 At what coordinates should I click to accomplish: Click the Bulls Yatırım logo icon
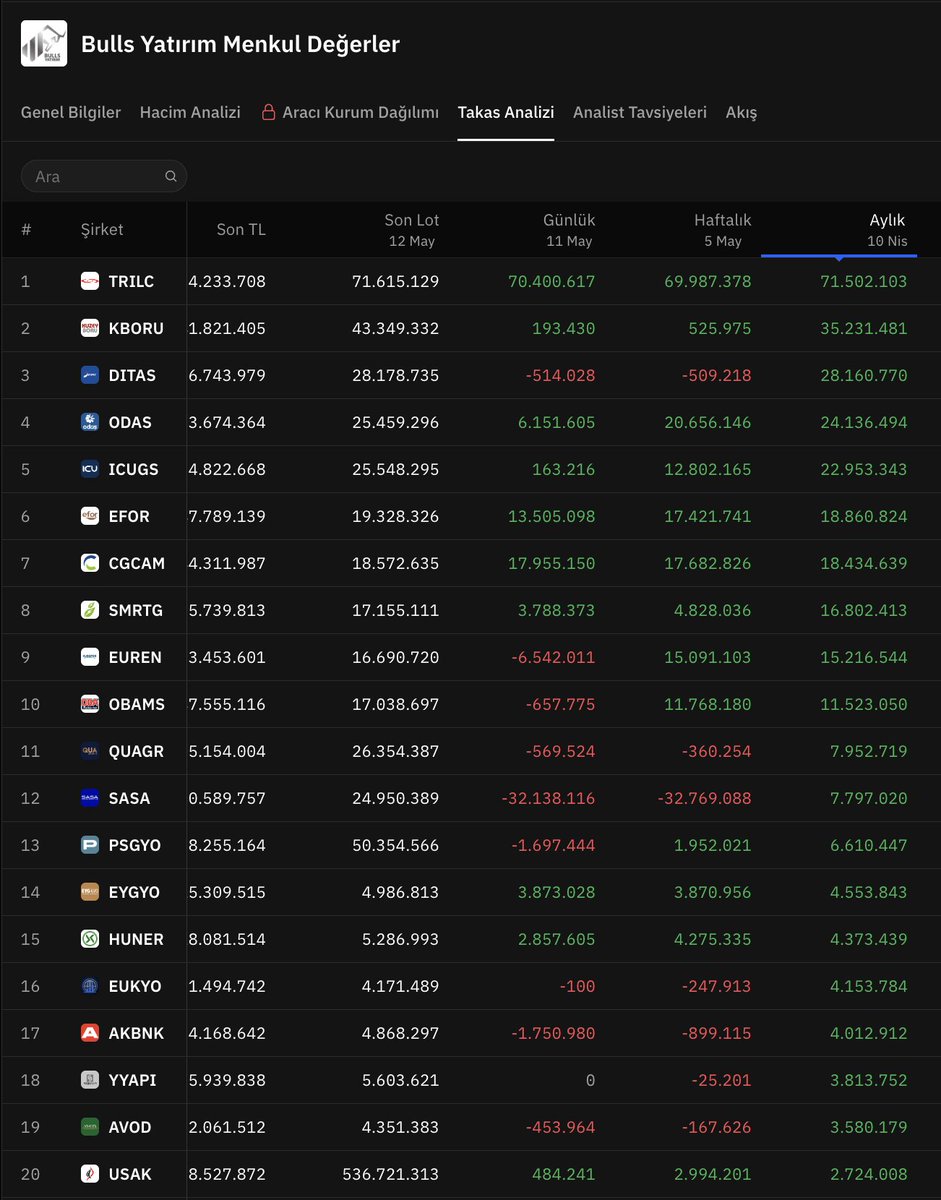44,44
